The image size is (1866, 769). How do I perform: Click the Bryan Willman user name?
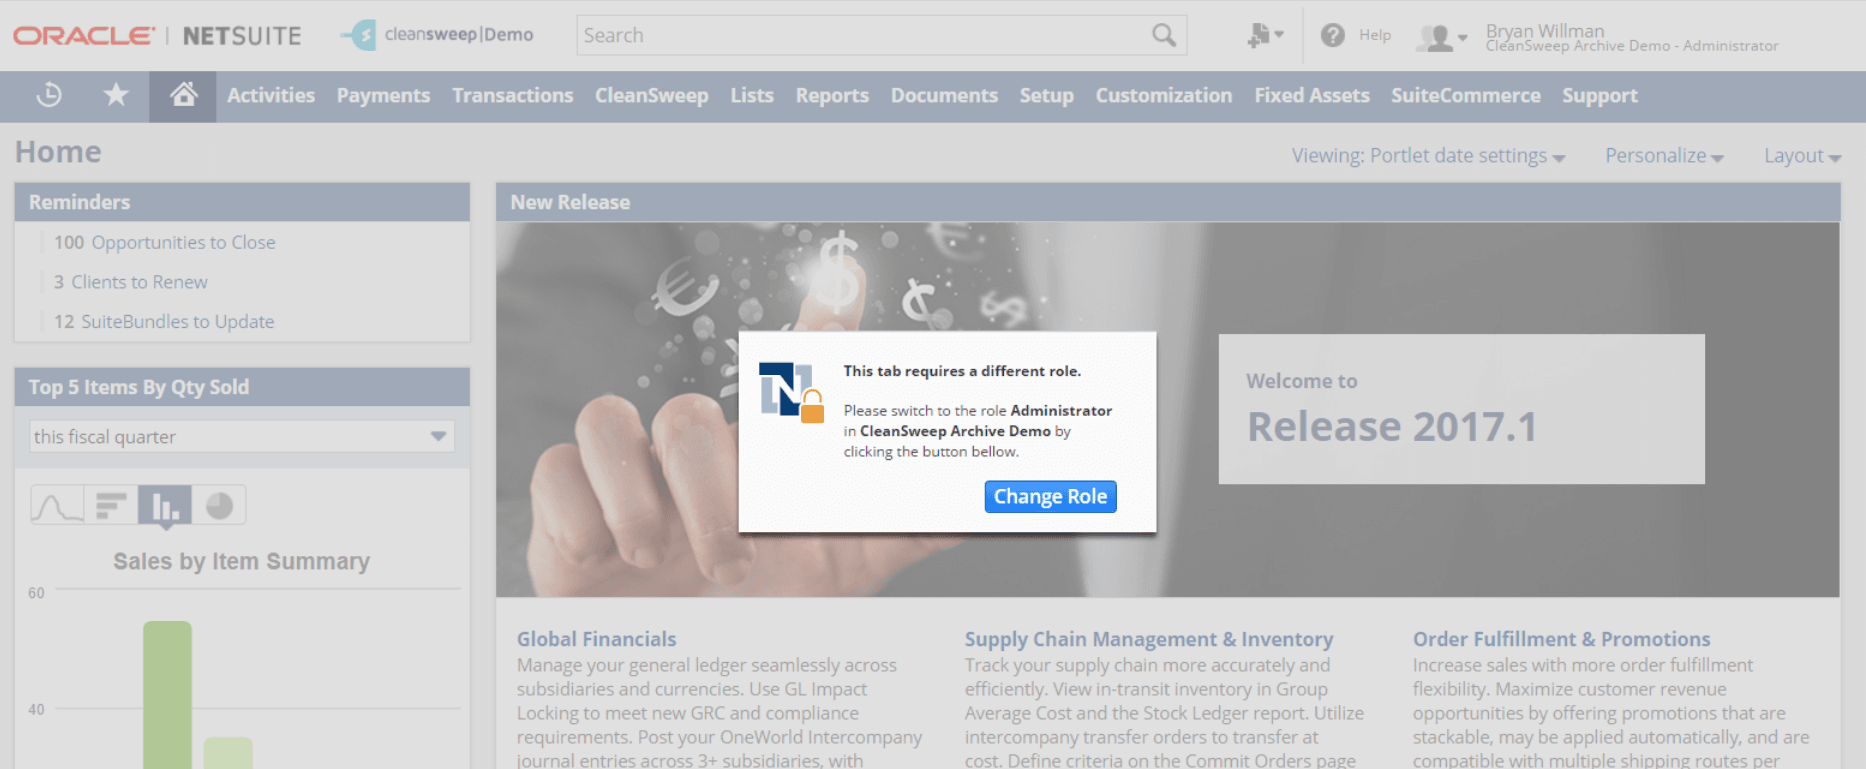coord(1545,31)
